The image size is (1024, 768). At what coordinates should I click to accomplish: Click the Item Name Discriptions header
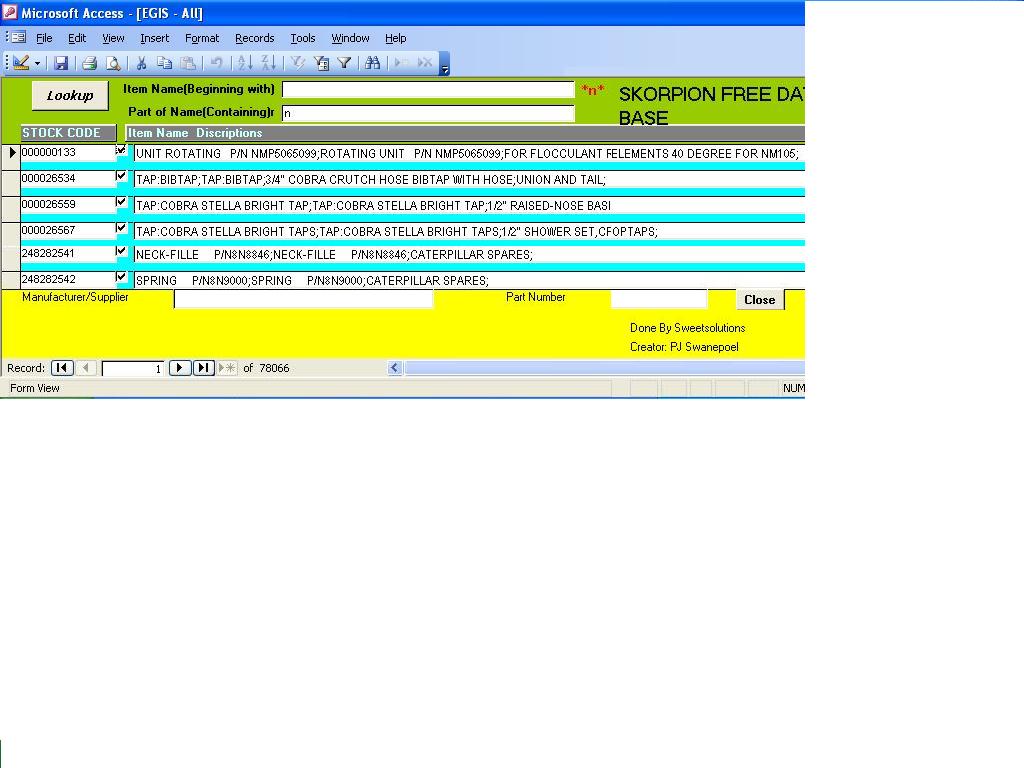pyautogui.click(x=465, y=133)
